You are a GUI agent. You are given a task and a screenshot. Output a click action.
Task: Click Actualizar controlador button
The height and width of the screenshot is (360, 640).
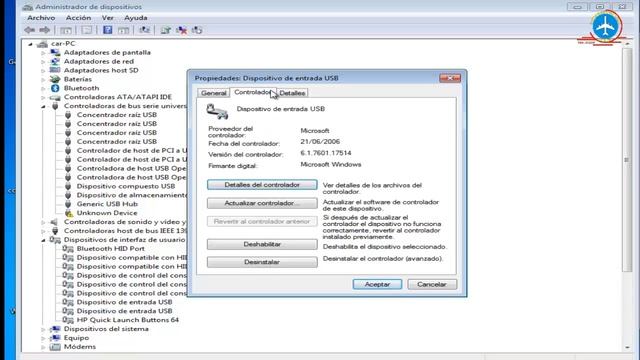coord(262,203)
